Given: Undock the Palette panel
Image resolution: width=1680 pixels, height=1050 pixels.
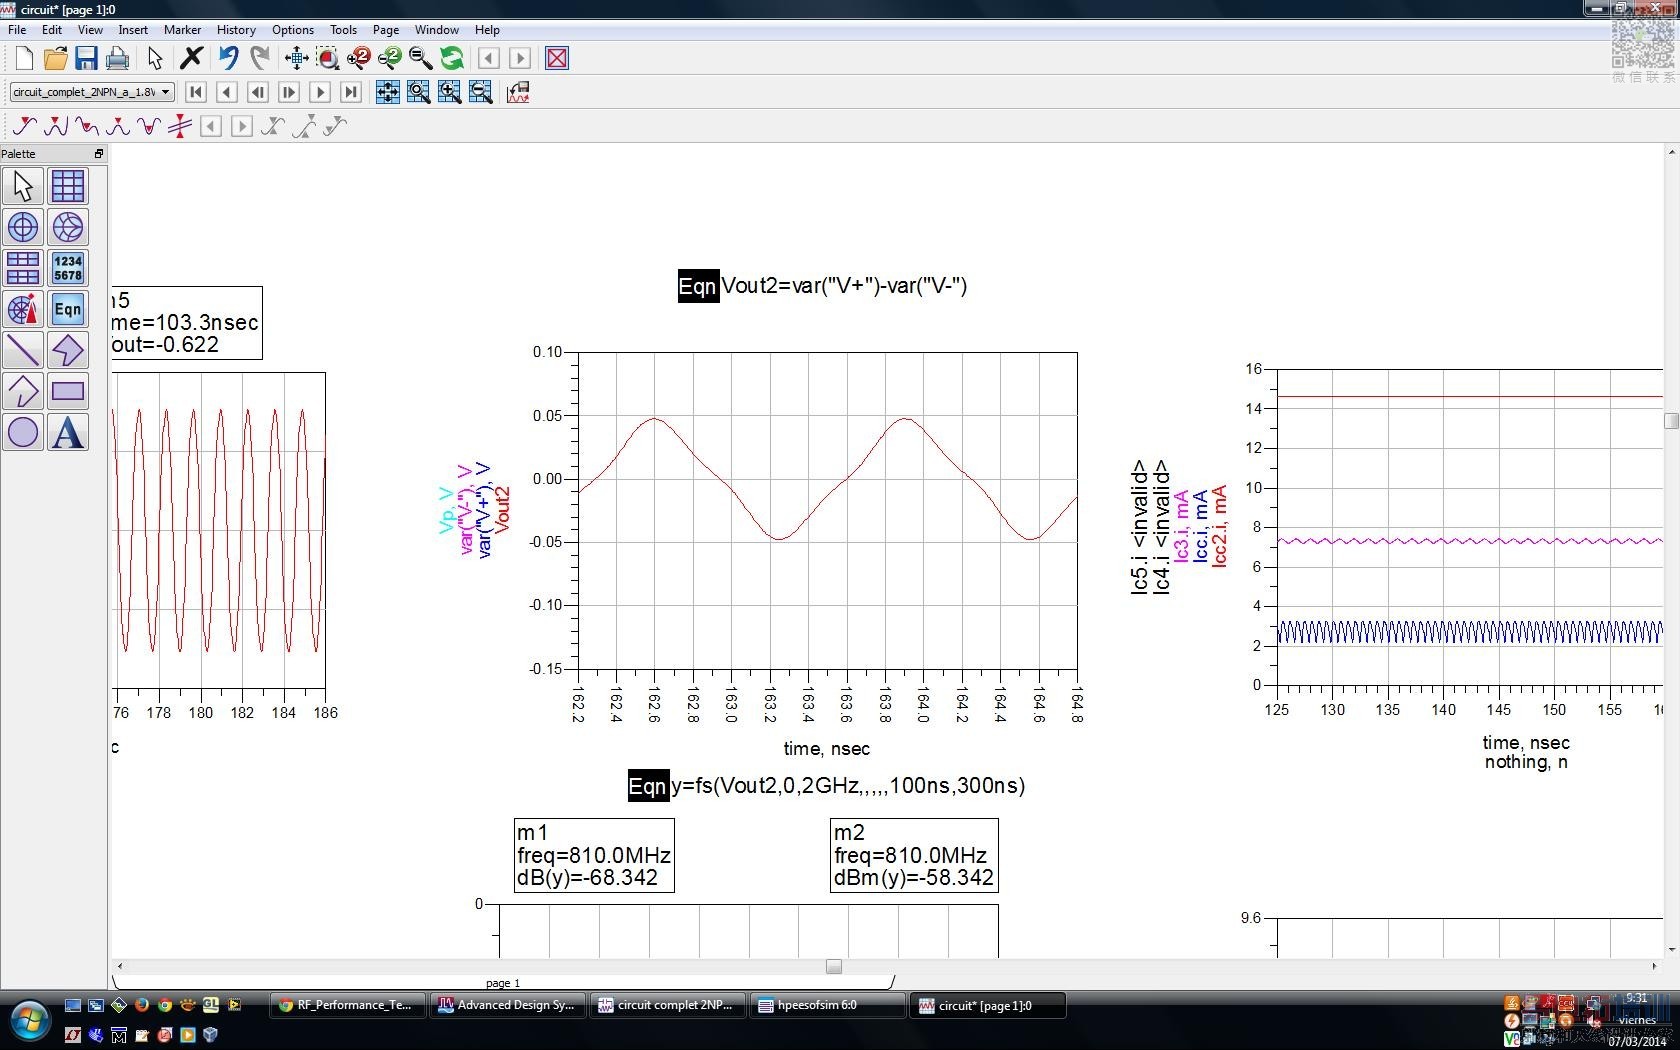Looking at the screenshot, I should click(99, 154).
